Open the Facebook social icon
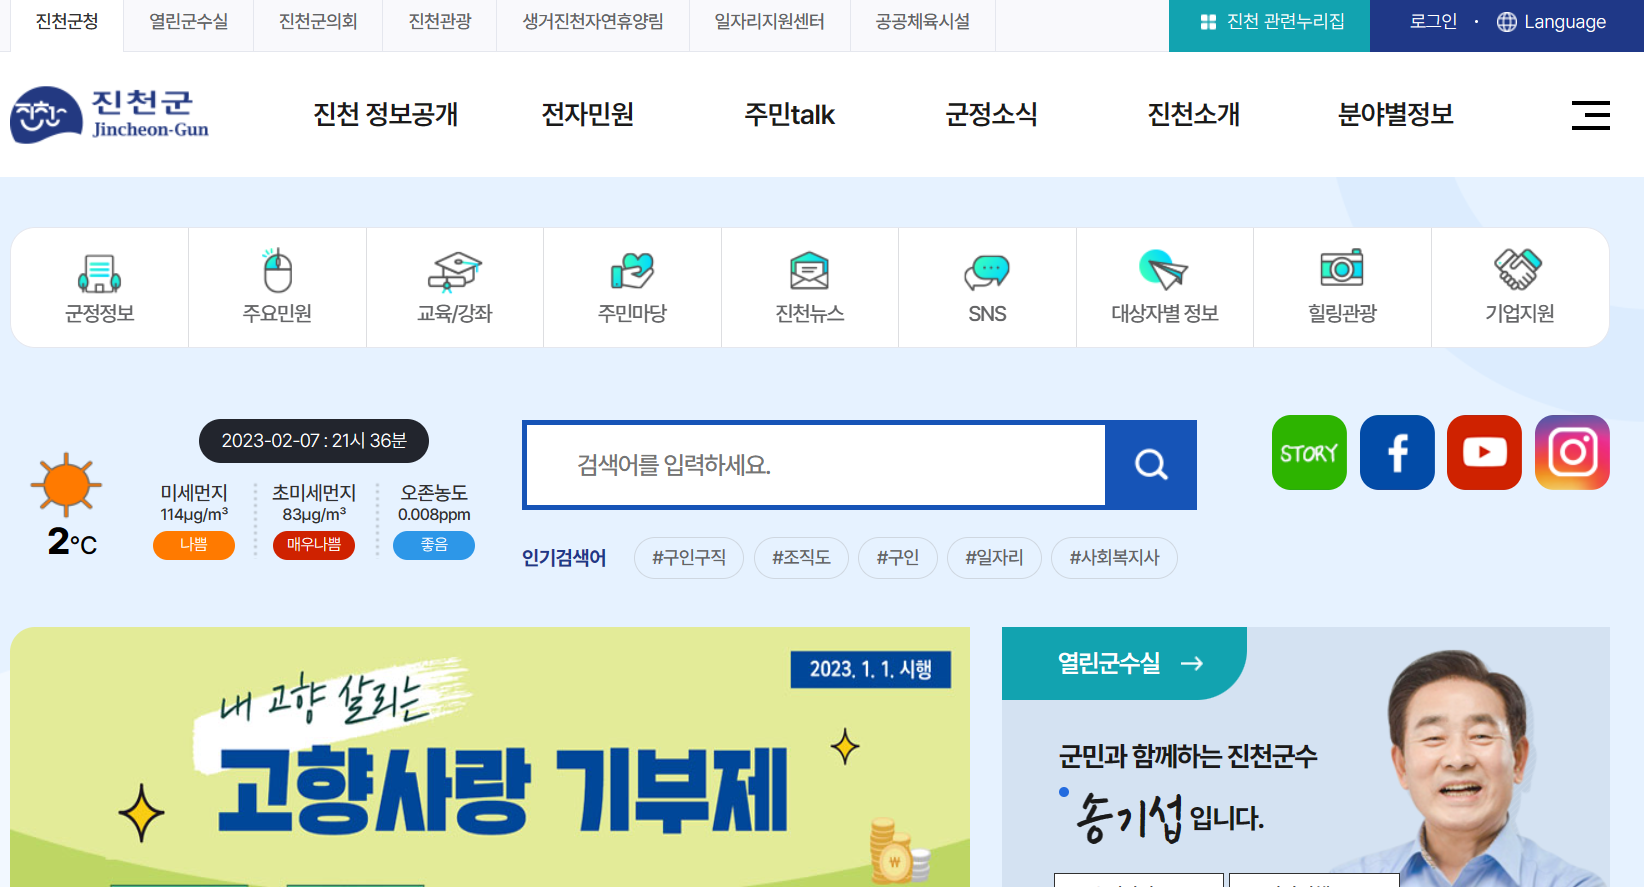This screenshot has width=1644, height=887. click(1397, 453)
